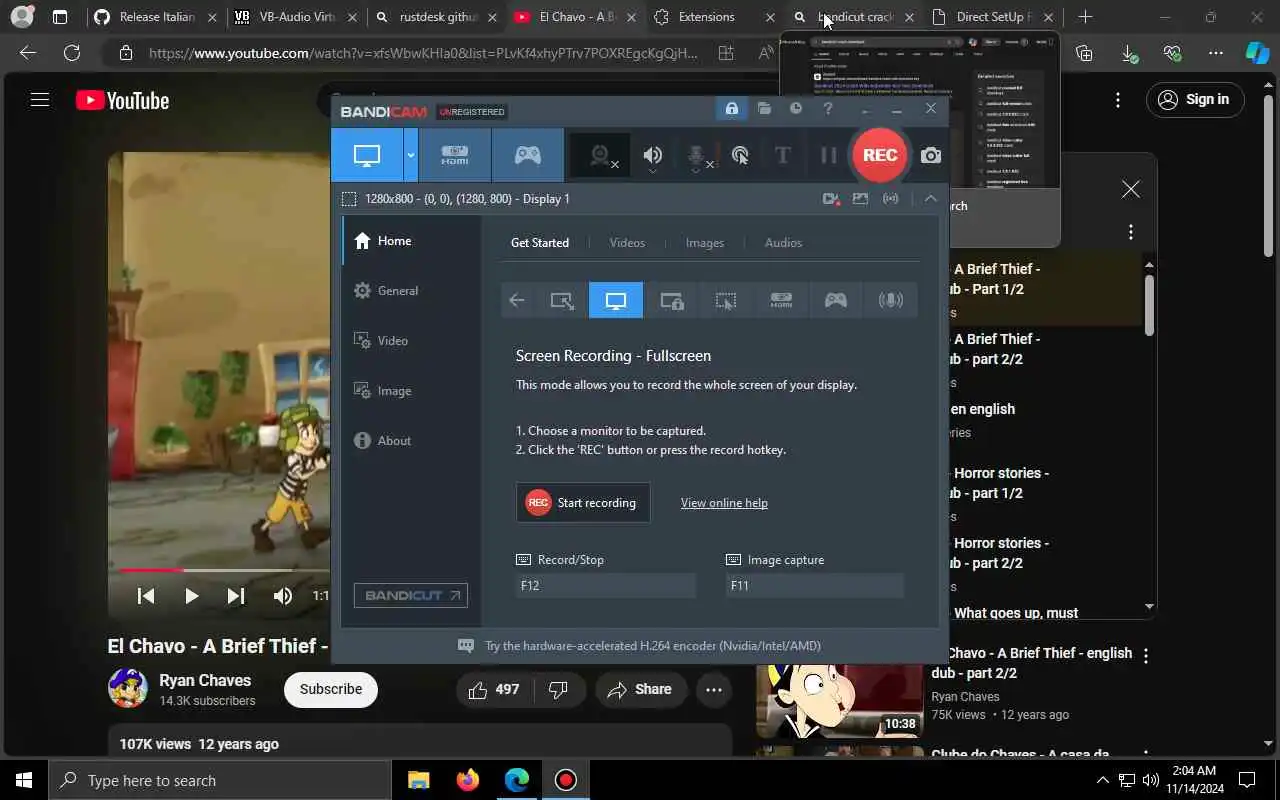
Task: Click the lock icon in Bandicam title bar
Action: click(x=732, y=109)
